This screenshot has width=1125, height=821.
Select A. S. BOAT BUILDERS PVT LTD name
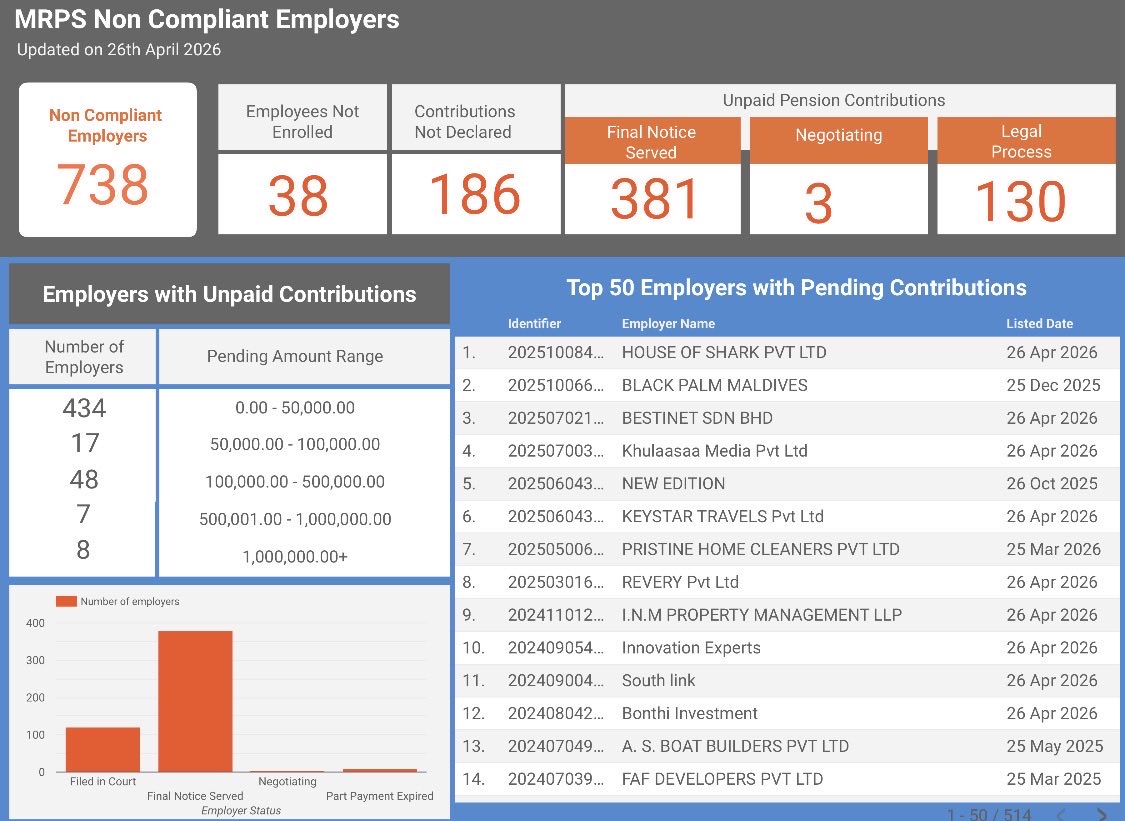pos(735,746)
